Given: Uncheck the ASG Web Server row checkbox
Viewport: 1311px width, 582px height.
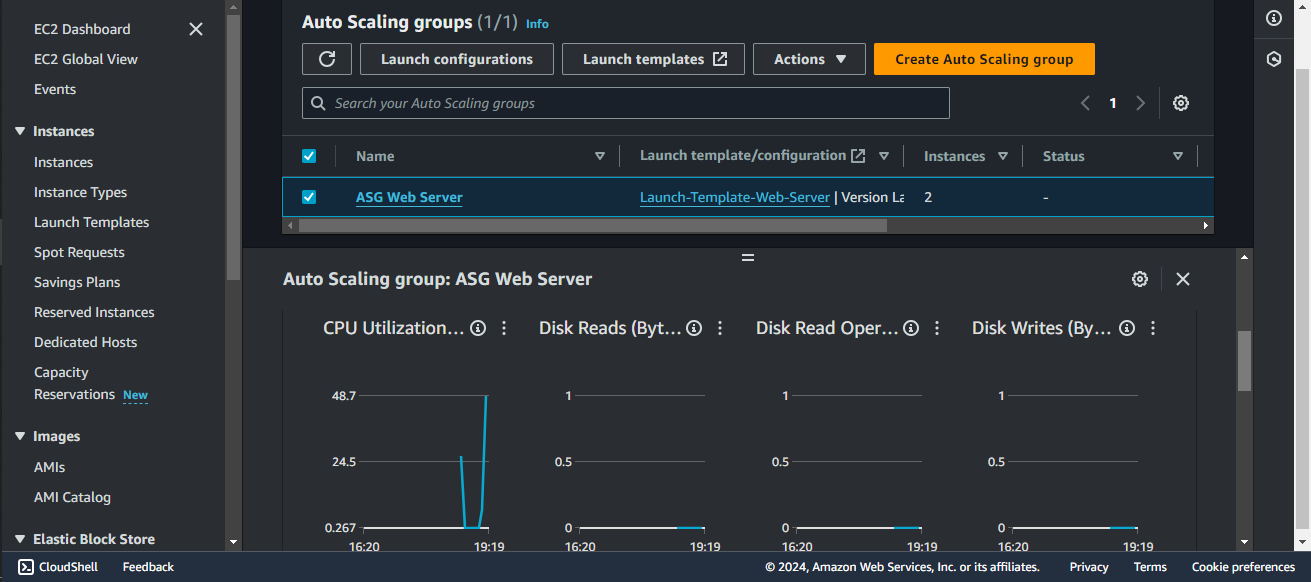Looking at the screenshot, I should (309, 197).
